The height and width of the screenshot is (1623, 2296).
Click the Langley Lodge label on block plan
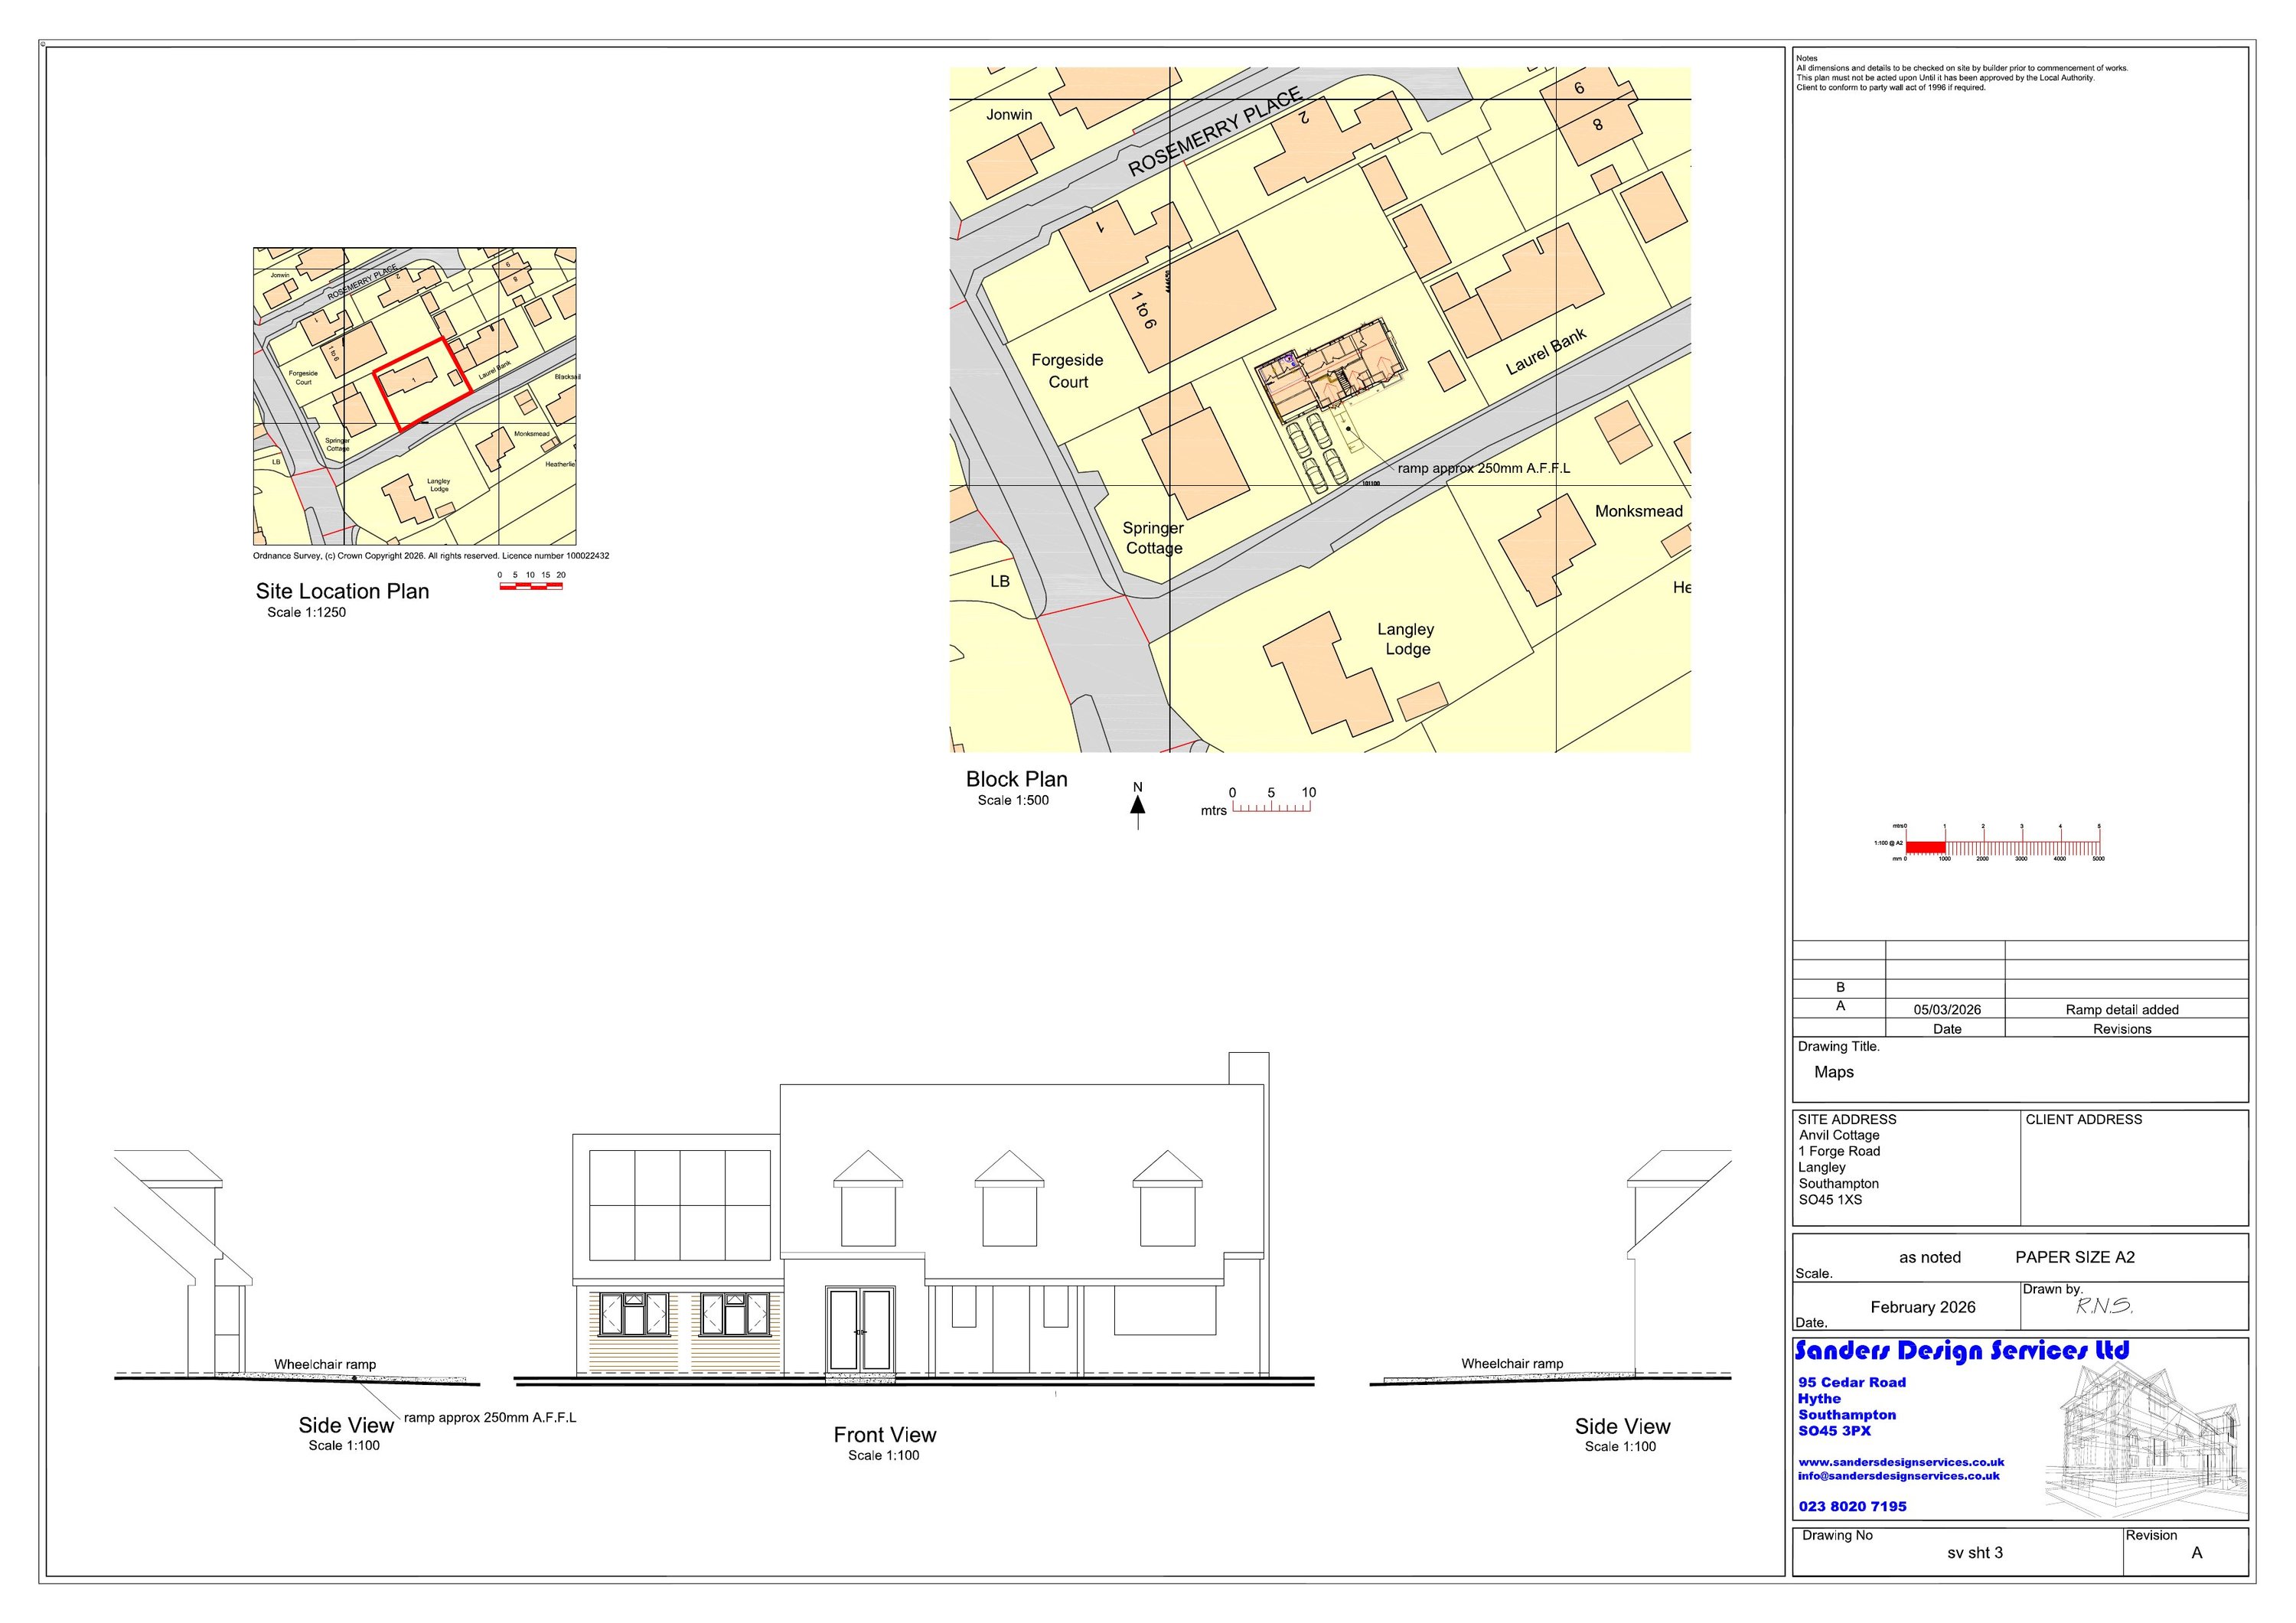click(1405, 639)
